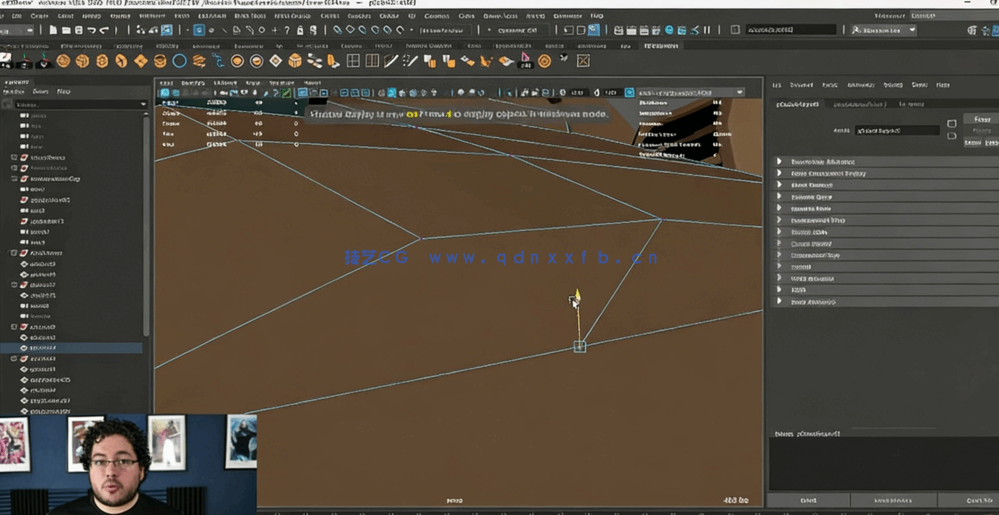Click the undo arrow in the status line
Viewport: 999px width, 515px height.
(91, 31)
